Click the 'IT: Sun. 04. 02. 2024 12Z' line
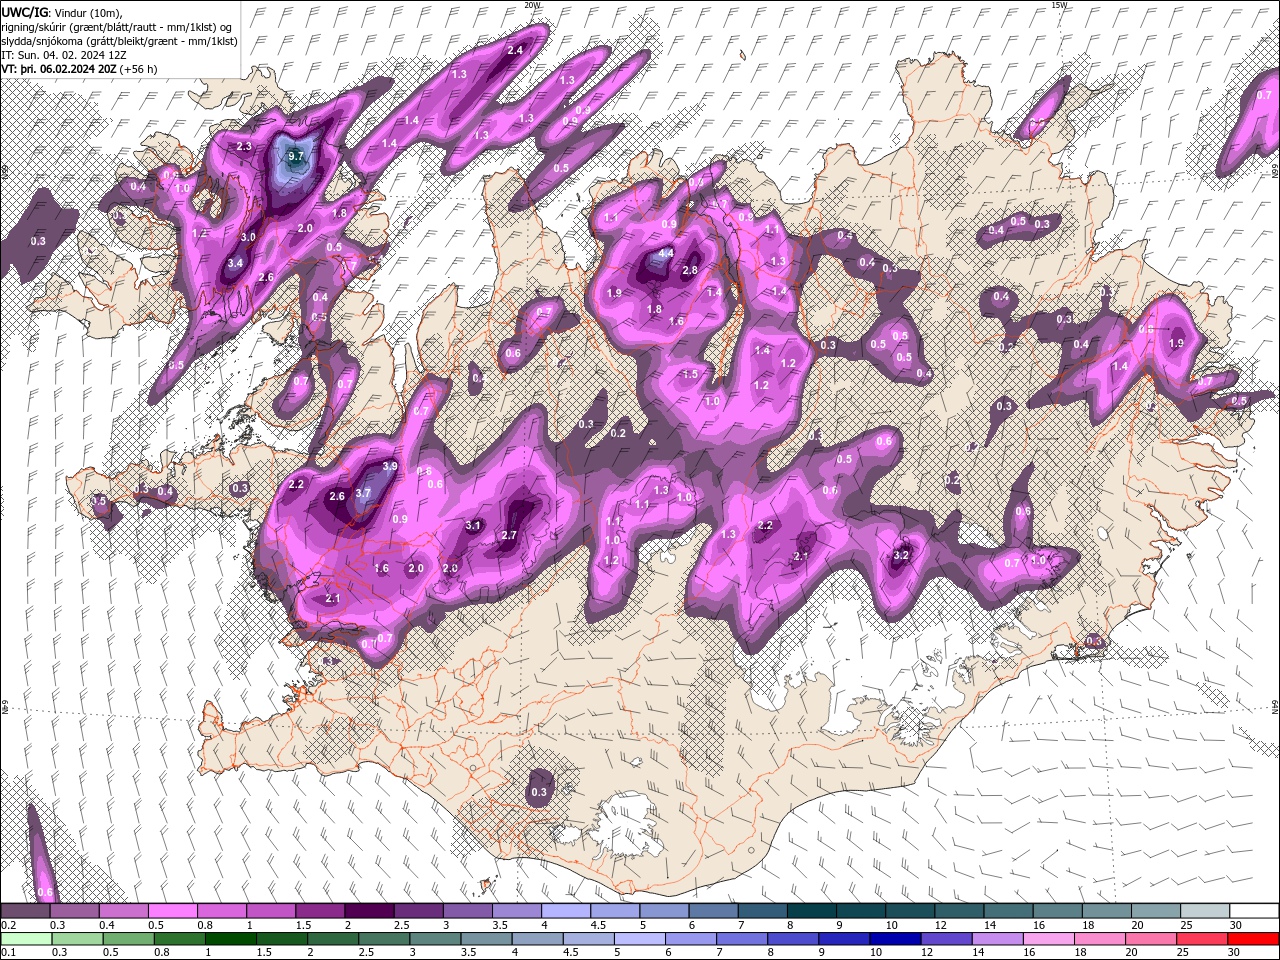The width and height of the screenshot is (1280, 960). 64,54
